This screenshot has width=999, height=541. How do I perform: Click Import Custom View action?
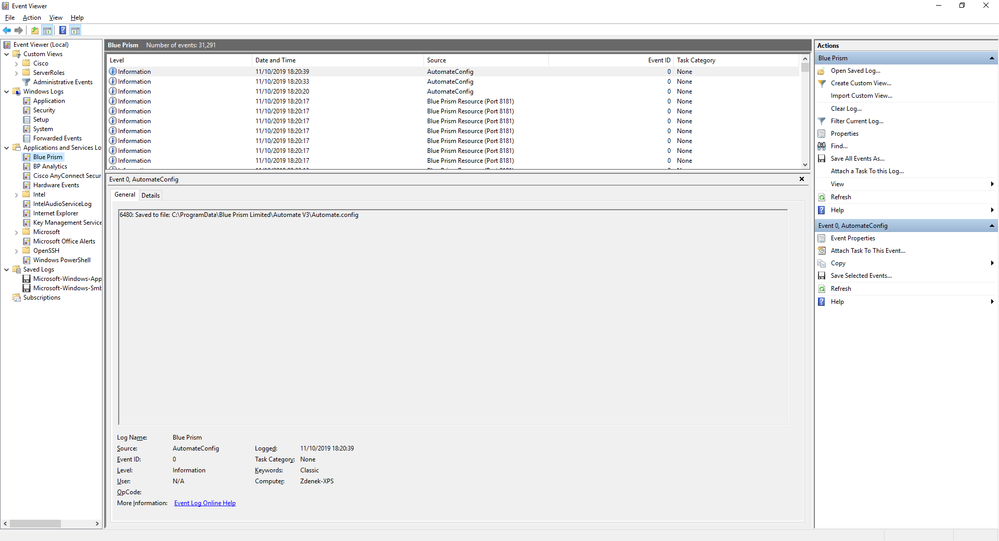click(x=861, y=96)
